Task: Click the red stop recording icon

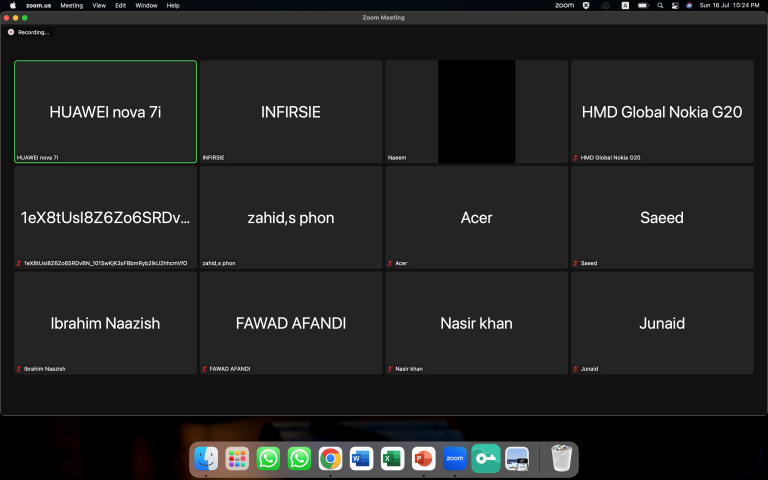Action: pyautogui.click(x=11, y=32)
